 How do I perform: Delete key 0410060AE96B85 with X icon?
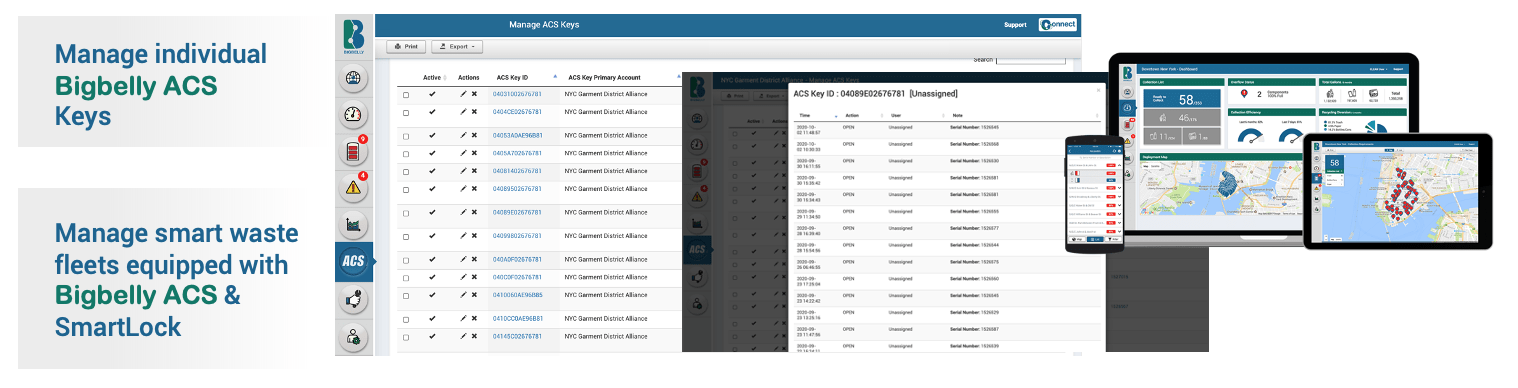click(x=474, y=295)
